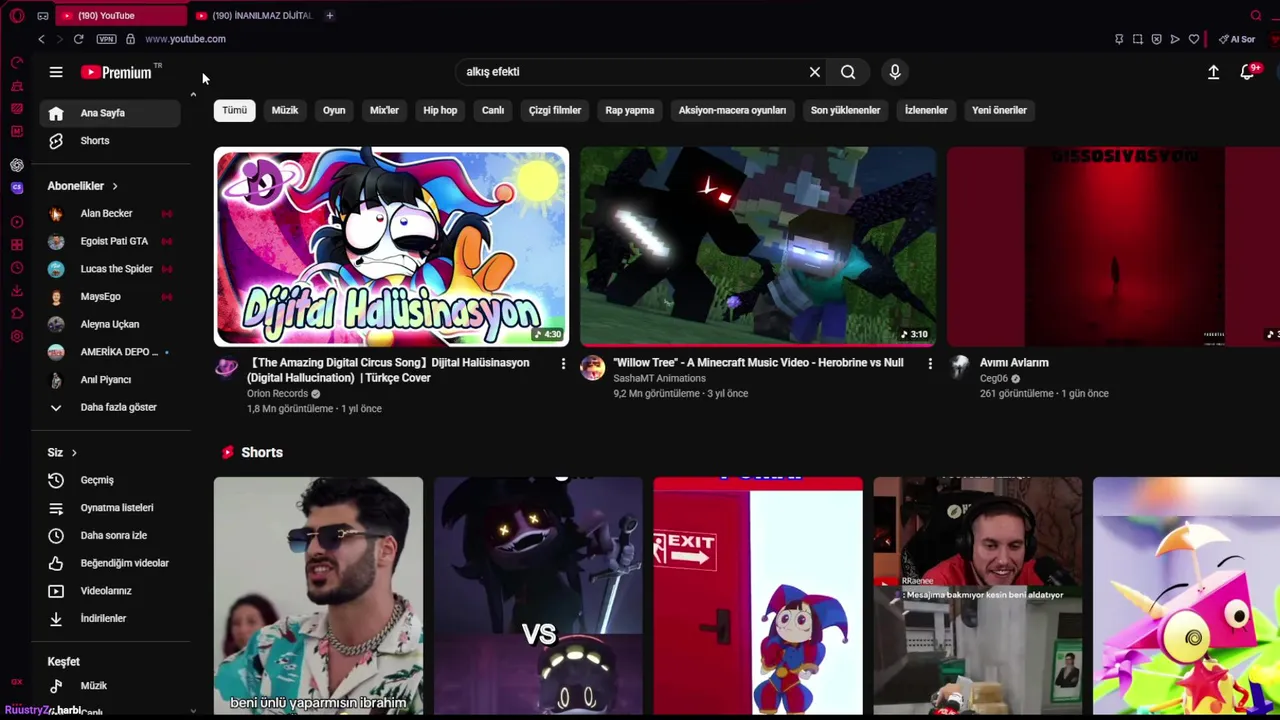The height and width of the screenshot is (720, 1280).
Task: Expand the Abonelikler section chevron
Action: [115, 186]
